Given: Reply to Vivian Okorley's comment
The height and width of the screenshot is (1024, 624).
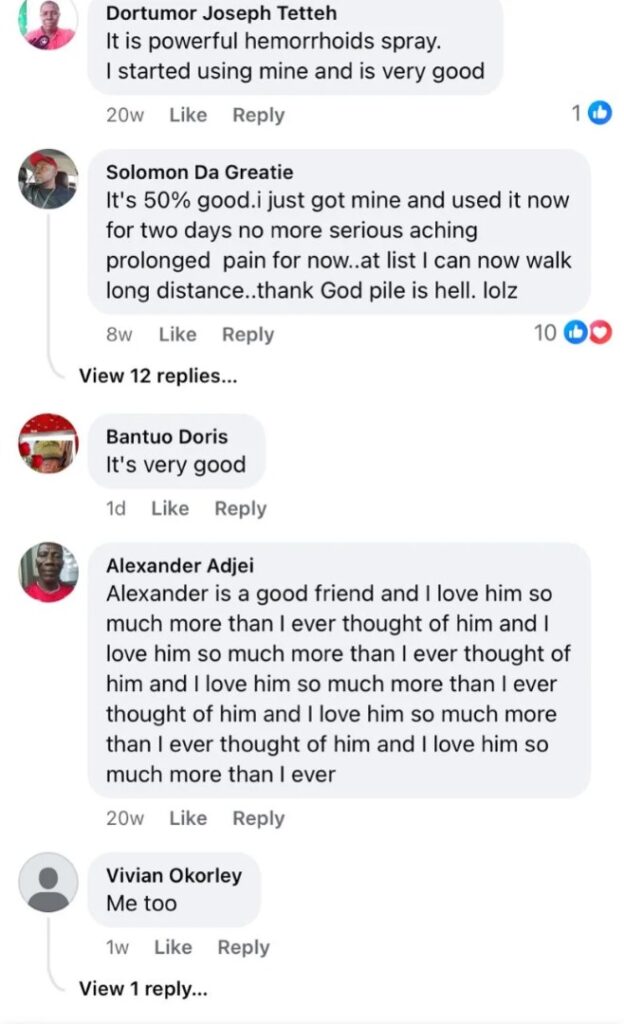Looking at the screenshot, I should click(x=243, y=947).
